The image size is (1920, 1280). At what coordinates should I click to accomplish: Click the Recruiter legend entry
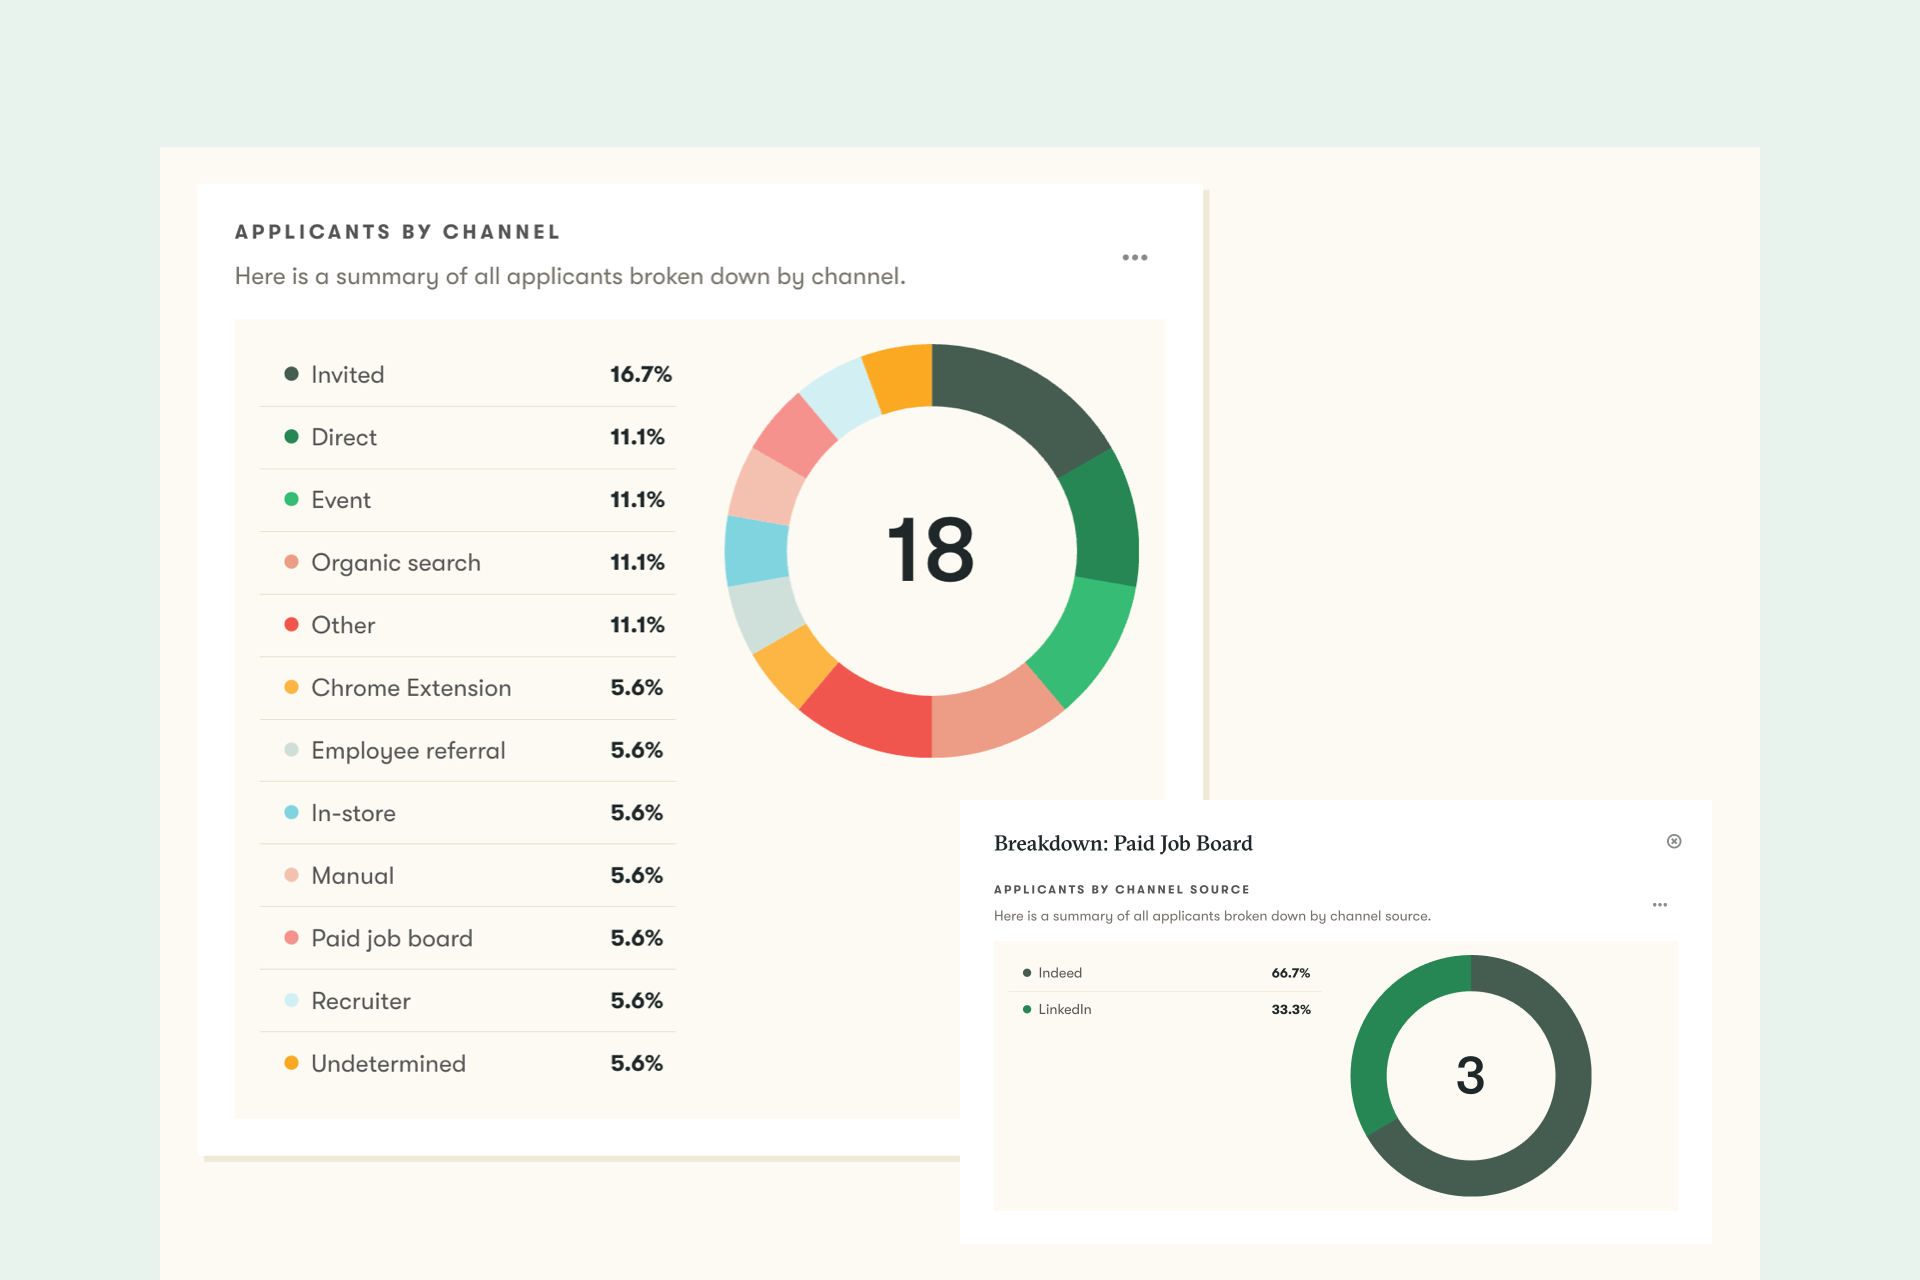[x=360, y=1001]
